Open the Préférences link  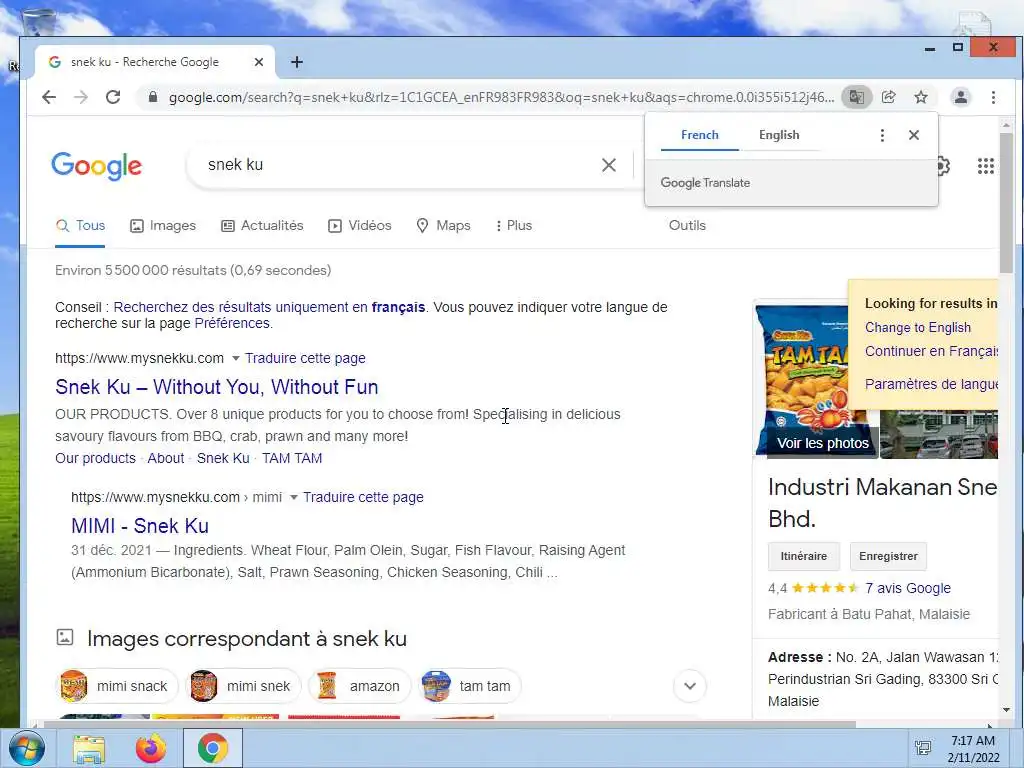pos(232,323)
